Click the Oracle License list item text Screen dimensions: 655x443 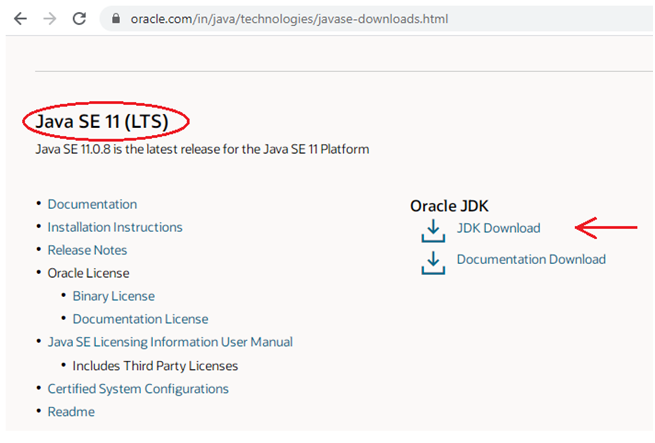point(88,273)
